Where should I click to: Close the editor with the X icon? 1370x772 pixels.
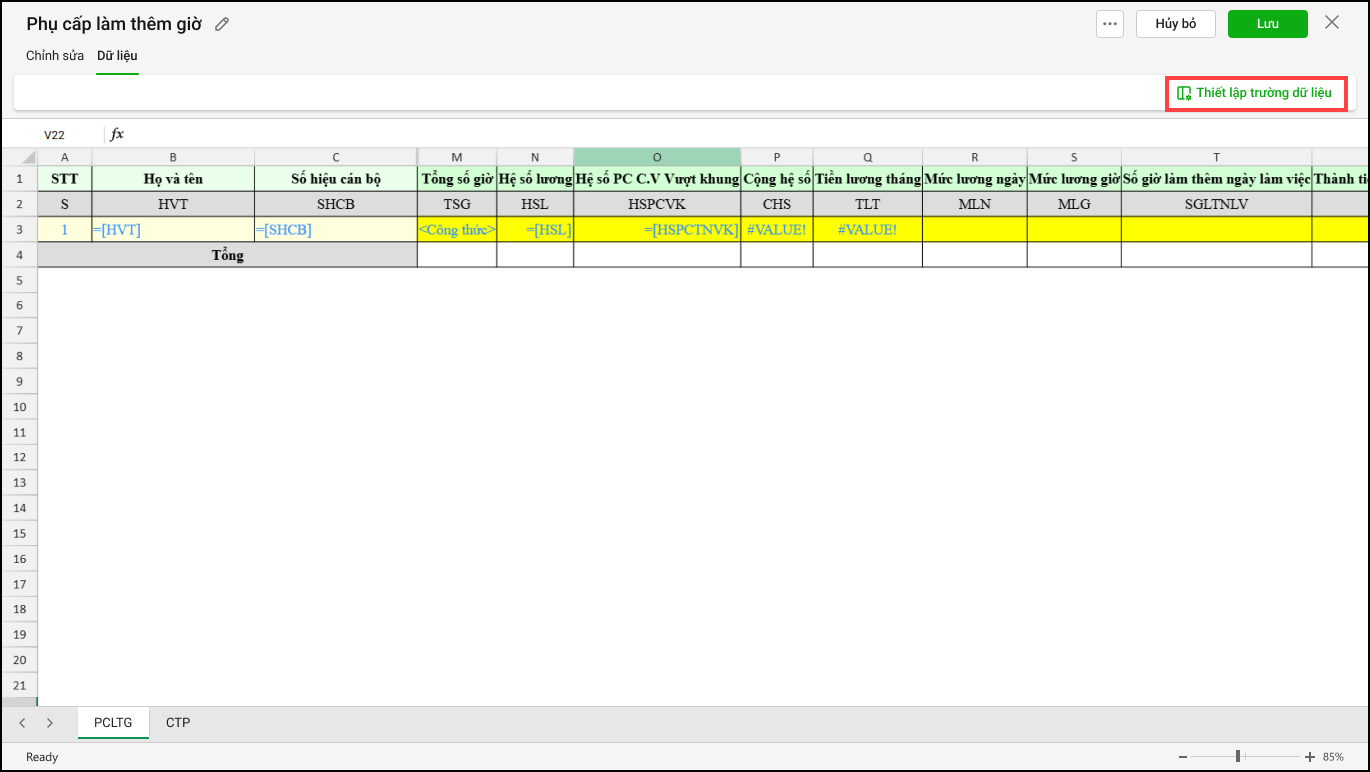(1331, 23)
